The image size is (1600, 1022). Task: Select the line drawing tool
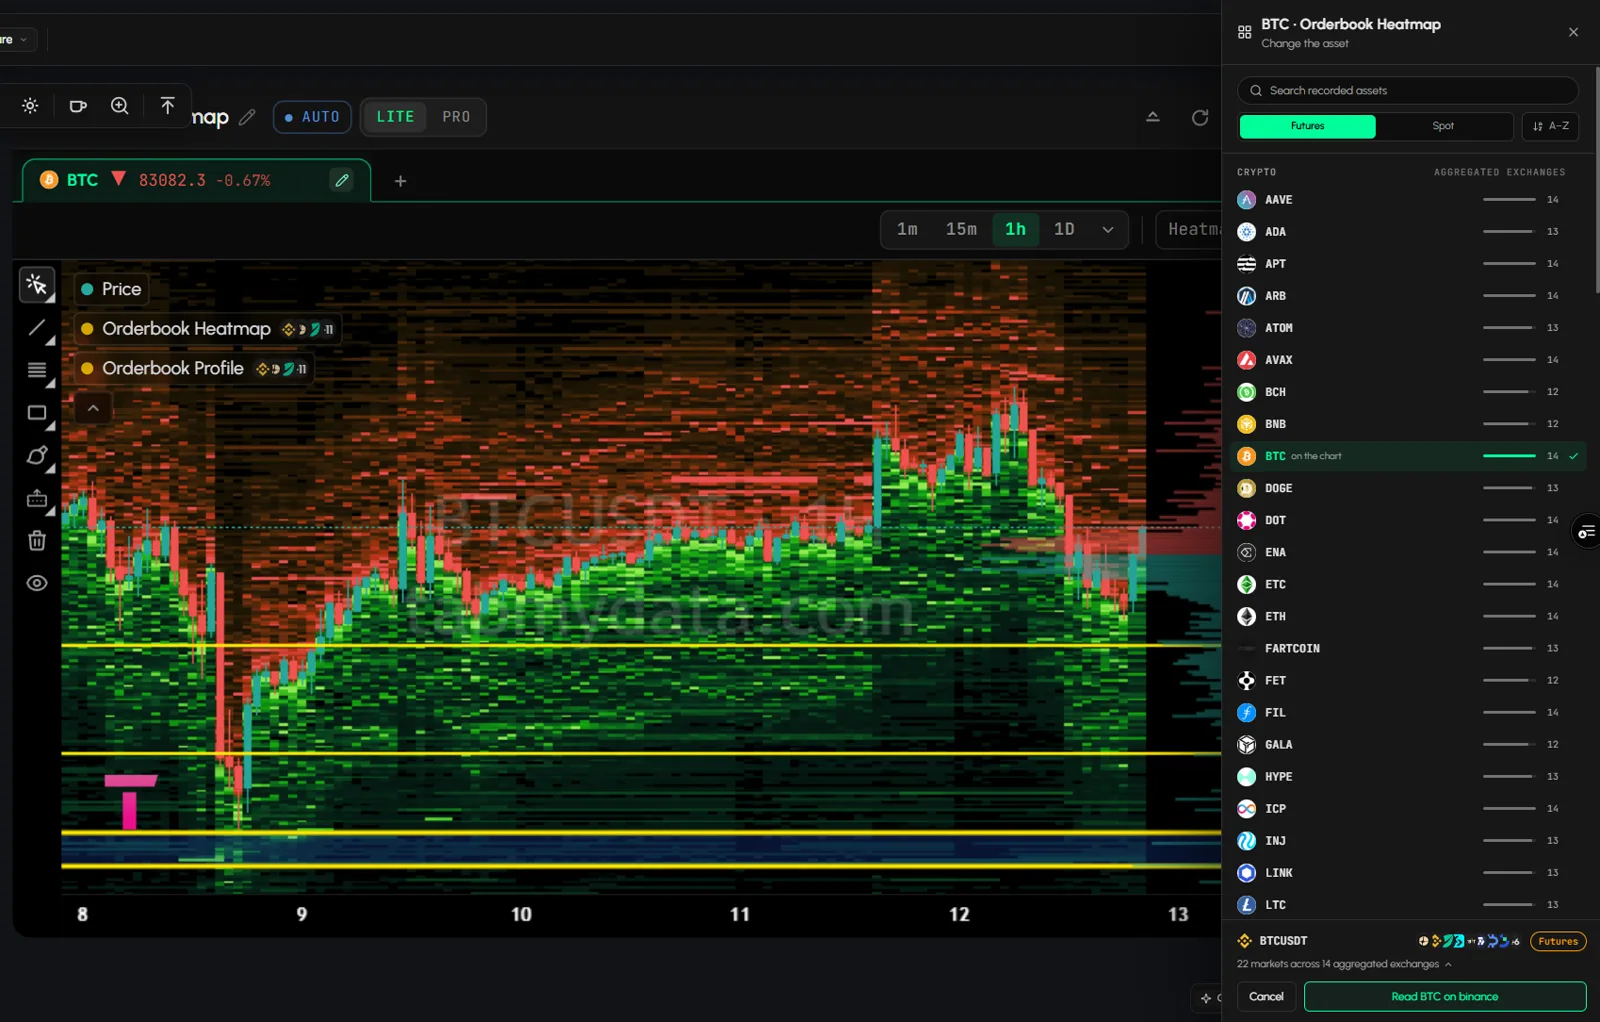coord(37,328)
